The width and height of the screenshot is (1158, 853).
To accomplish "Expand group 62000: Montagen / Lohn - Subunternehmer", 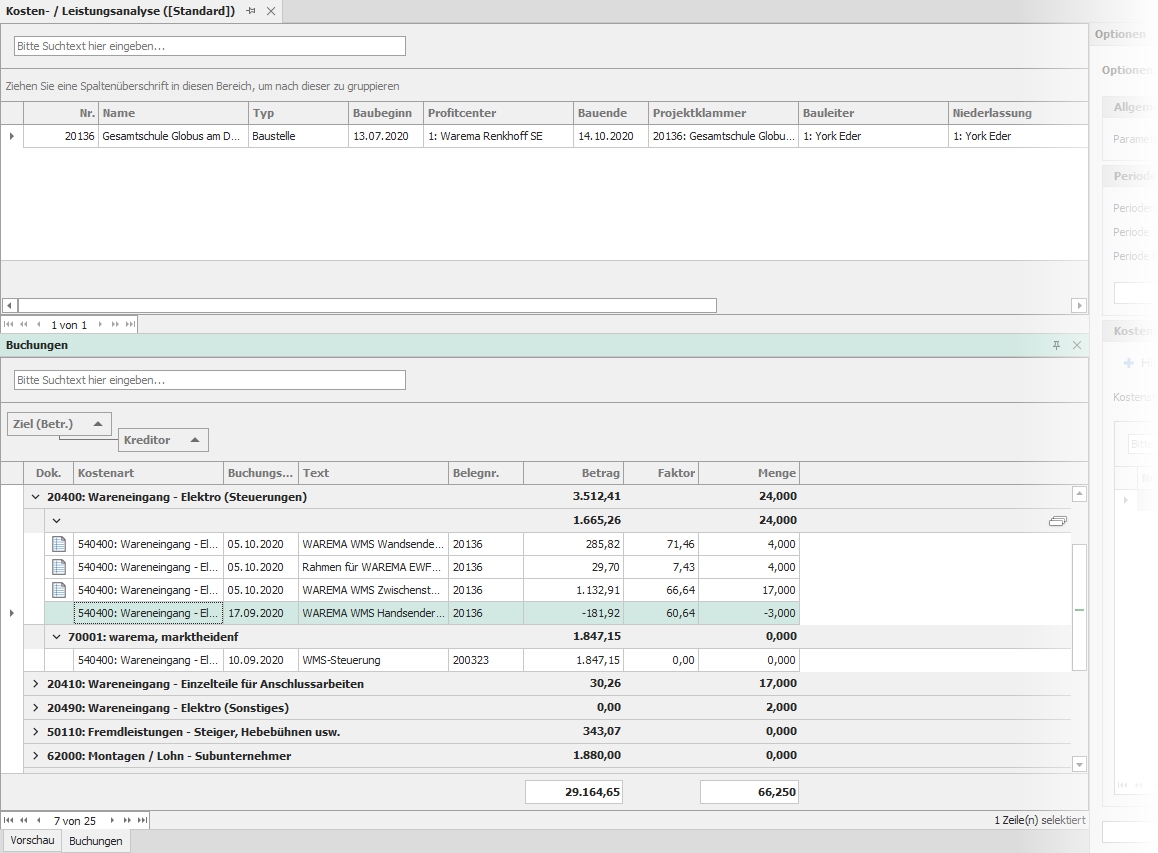I will [36, 756].
